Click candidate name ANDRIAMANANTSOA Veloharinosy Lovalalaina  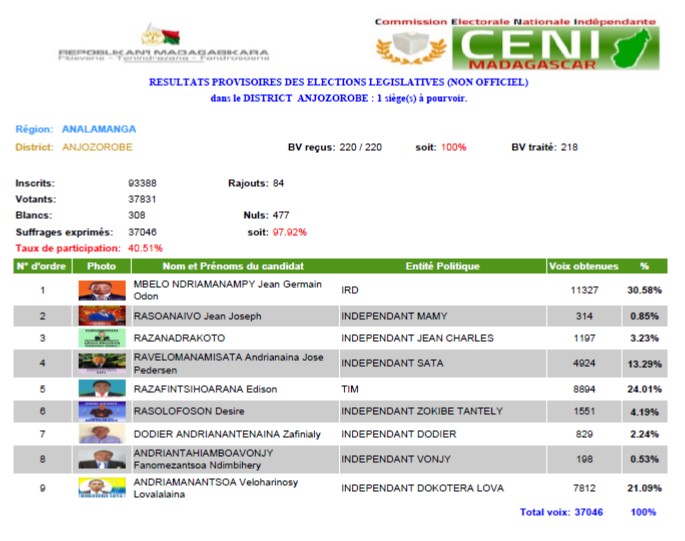tap(216, 488)
